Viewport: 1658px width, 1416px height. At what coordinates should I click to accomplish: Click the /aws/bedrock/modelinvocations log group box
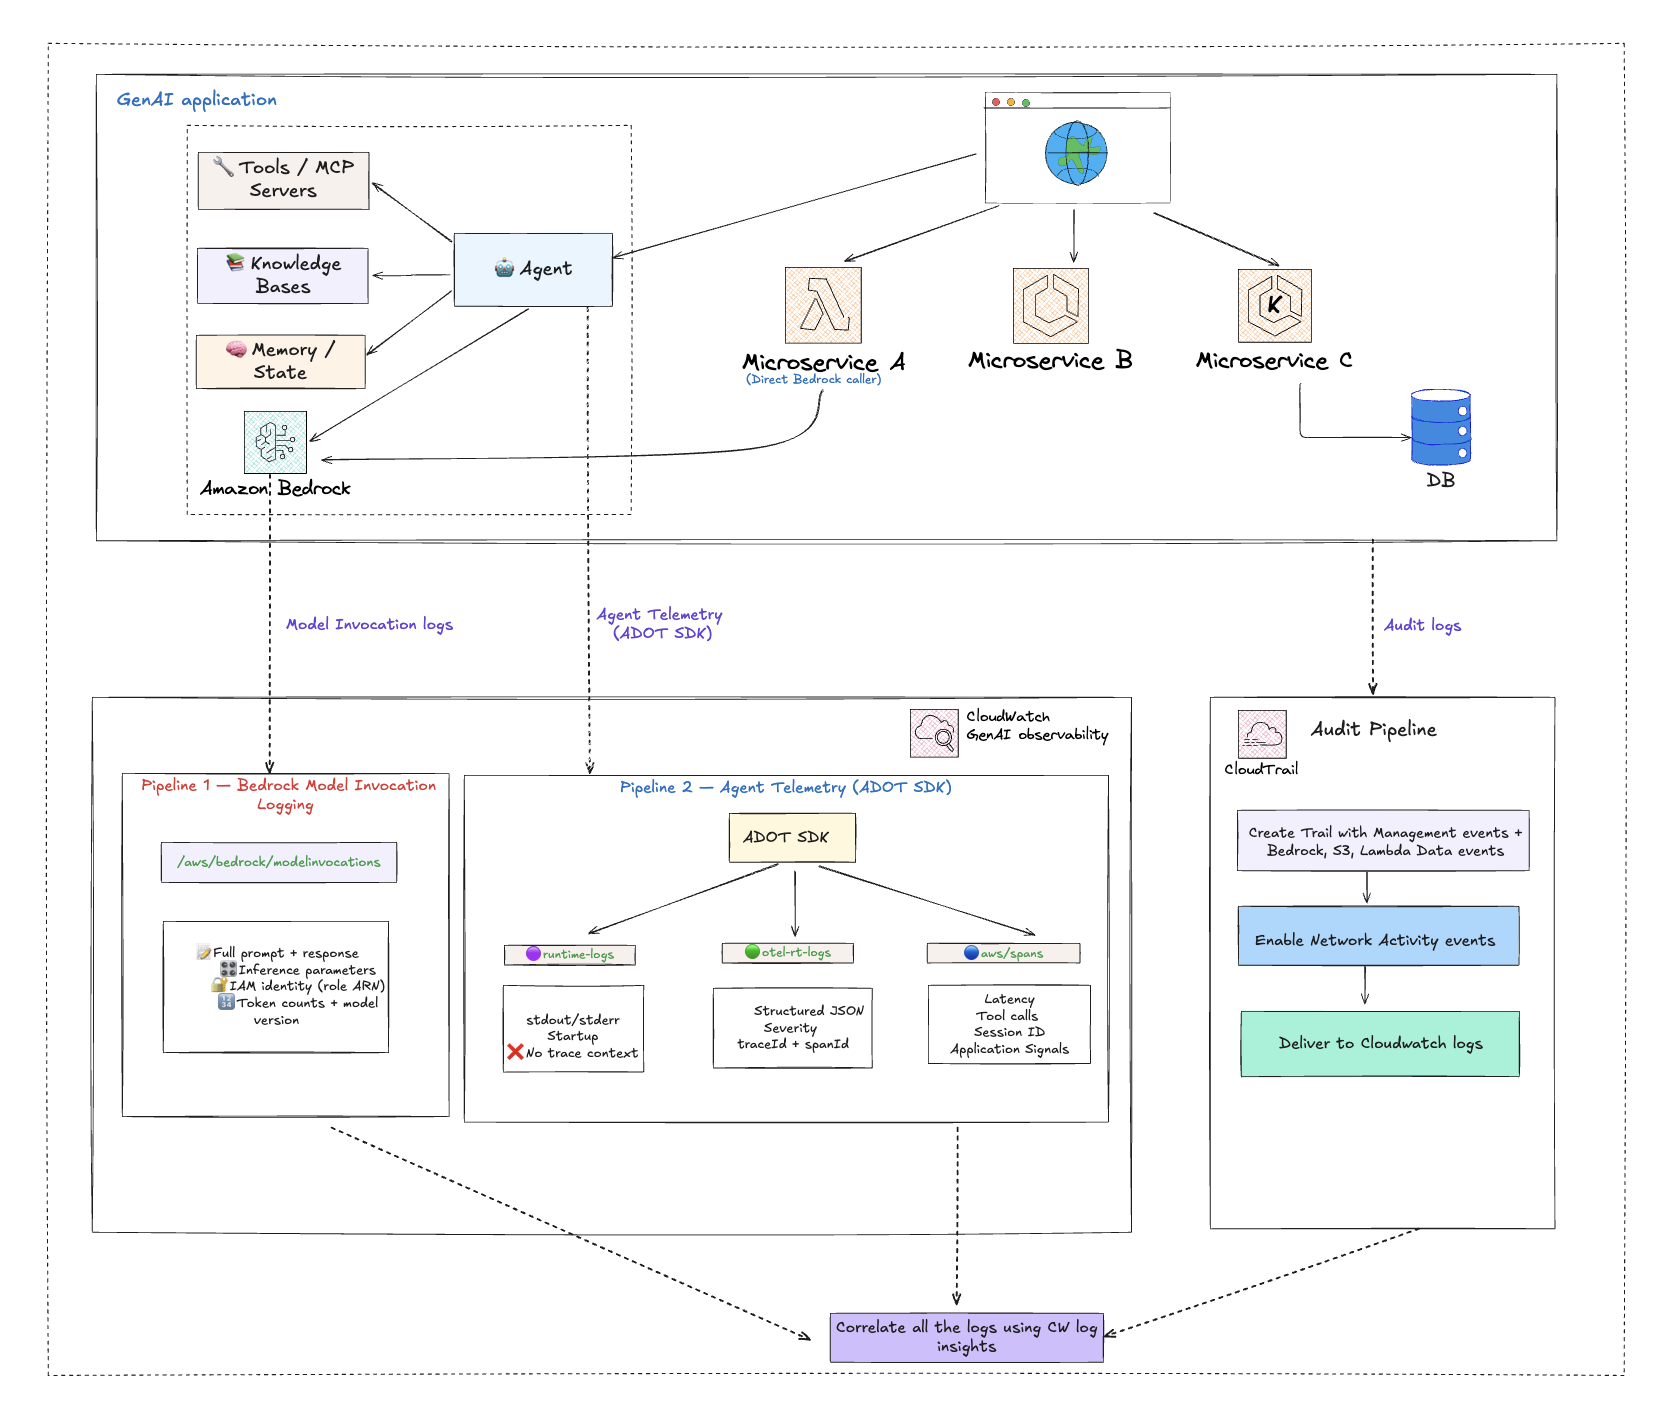tap(279, 862)
